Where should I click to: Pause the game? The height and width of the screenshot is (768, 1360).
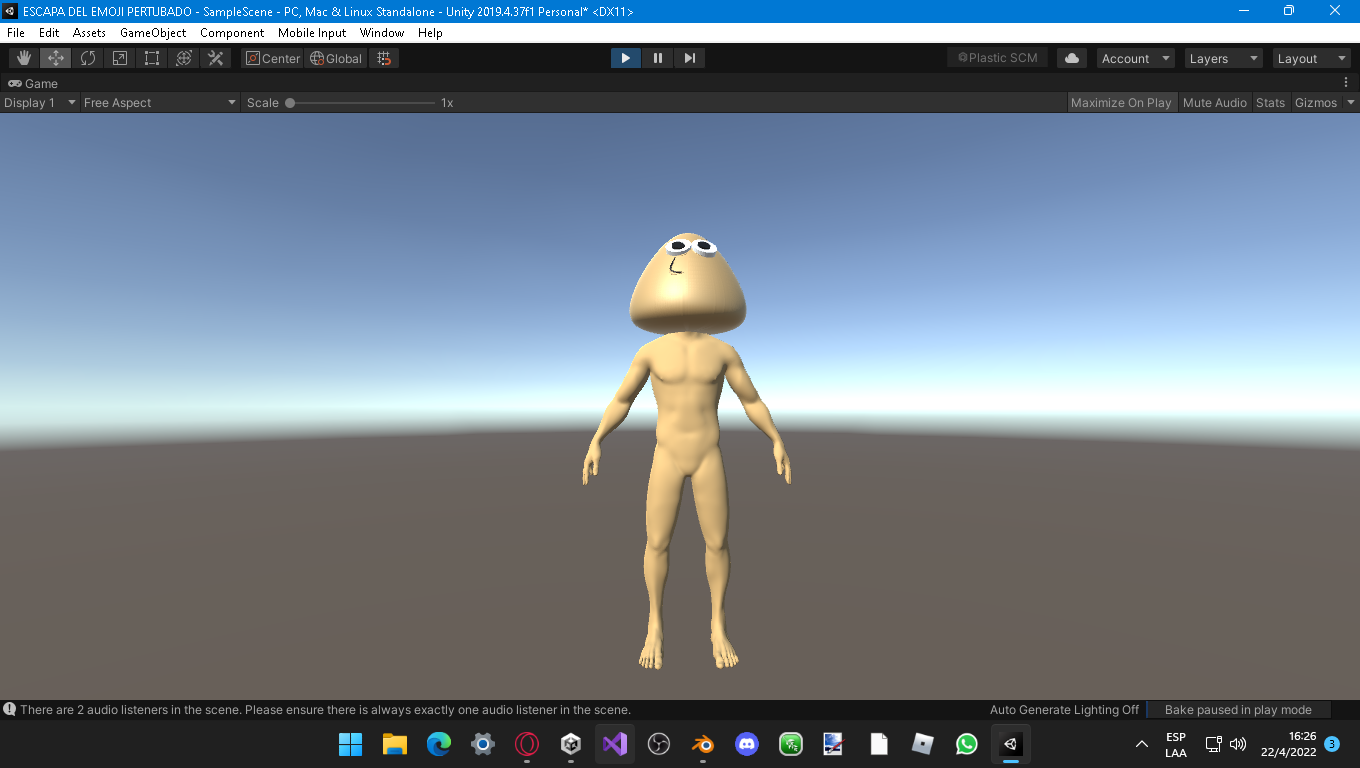(x=658, y=58)
